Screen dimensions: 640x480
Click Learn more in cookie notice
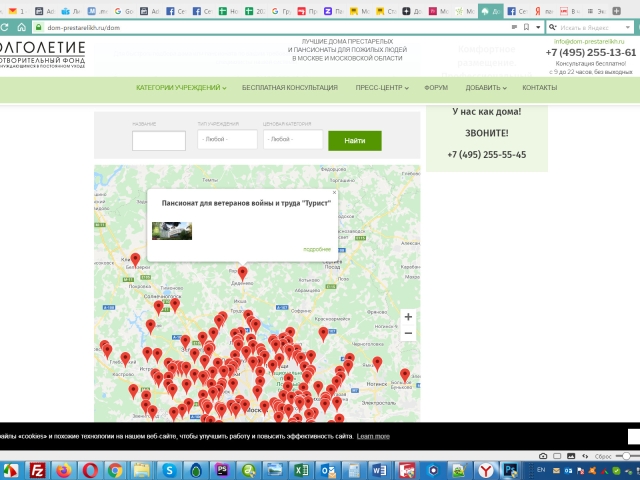[x=373, y=436]
